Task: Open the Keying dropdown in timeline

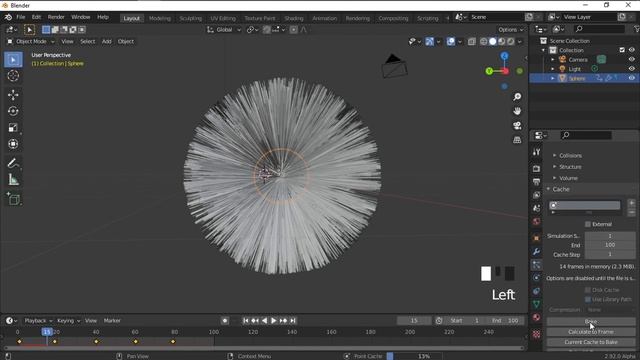Action: pyautogui.click(x=68, y=321)
